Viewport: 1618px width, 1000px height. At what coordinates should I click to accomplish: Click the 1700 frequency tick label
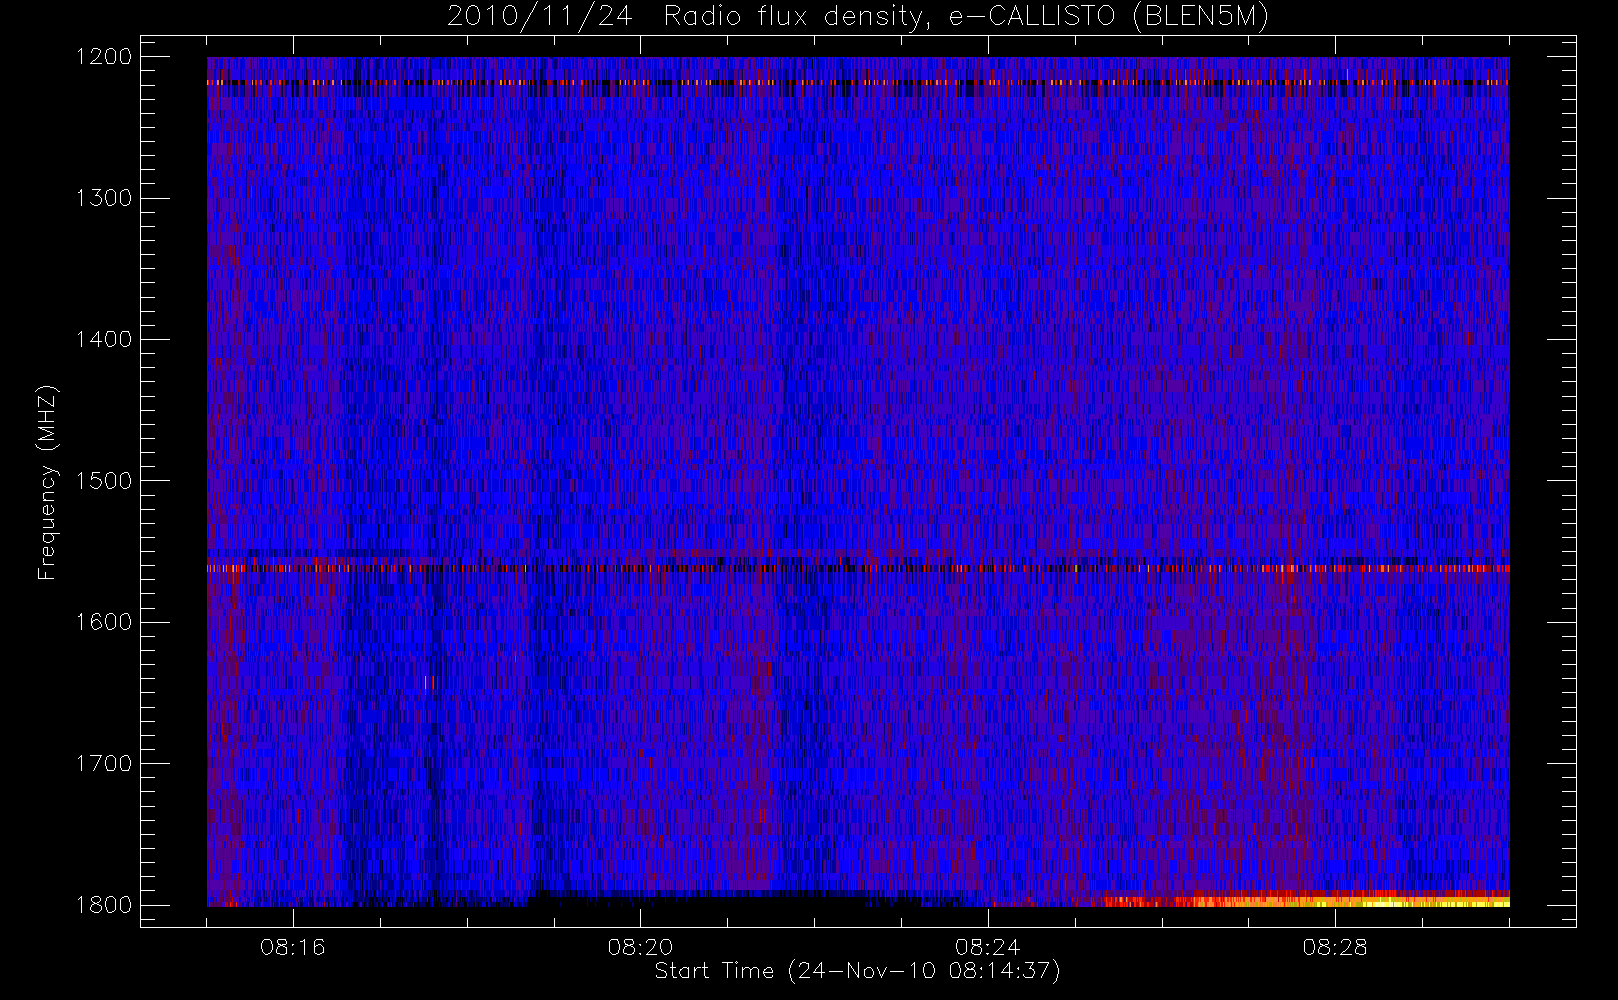click(x=104, y=764)
